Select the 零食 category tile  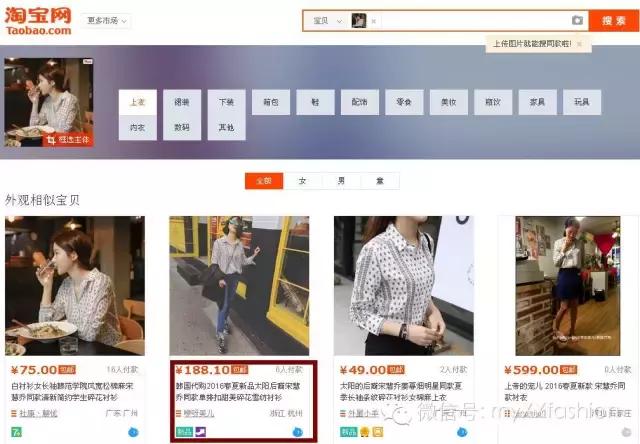coord(404,102)
